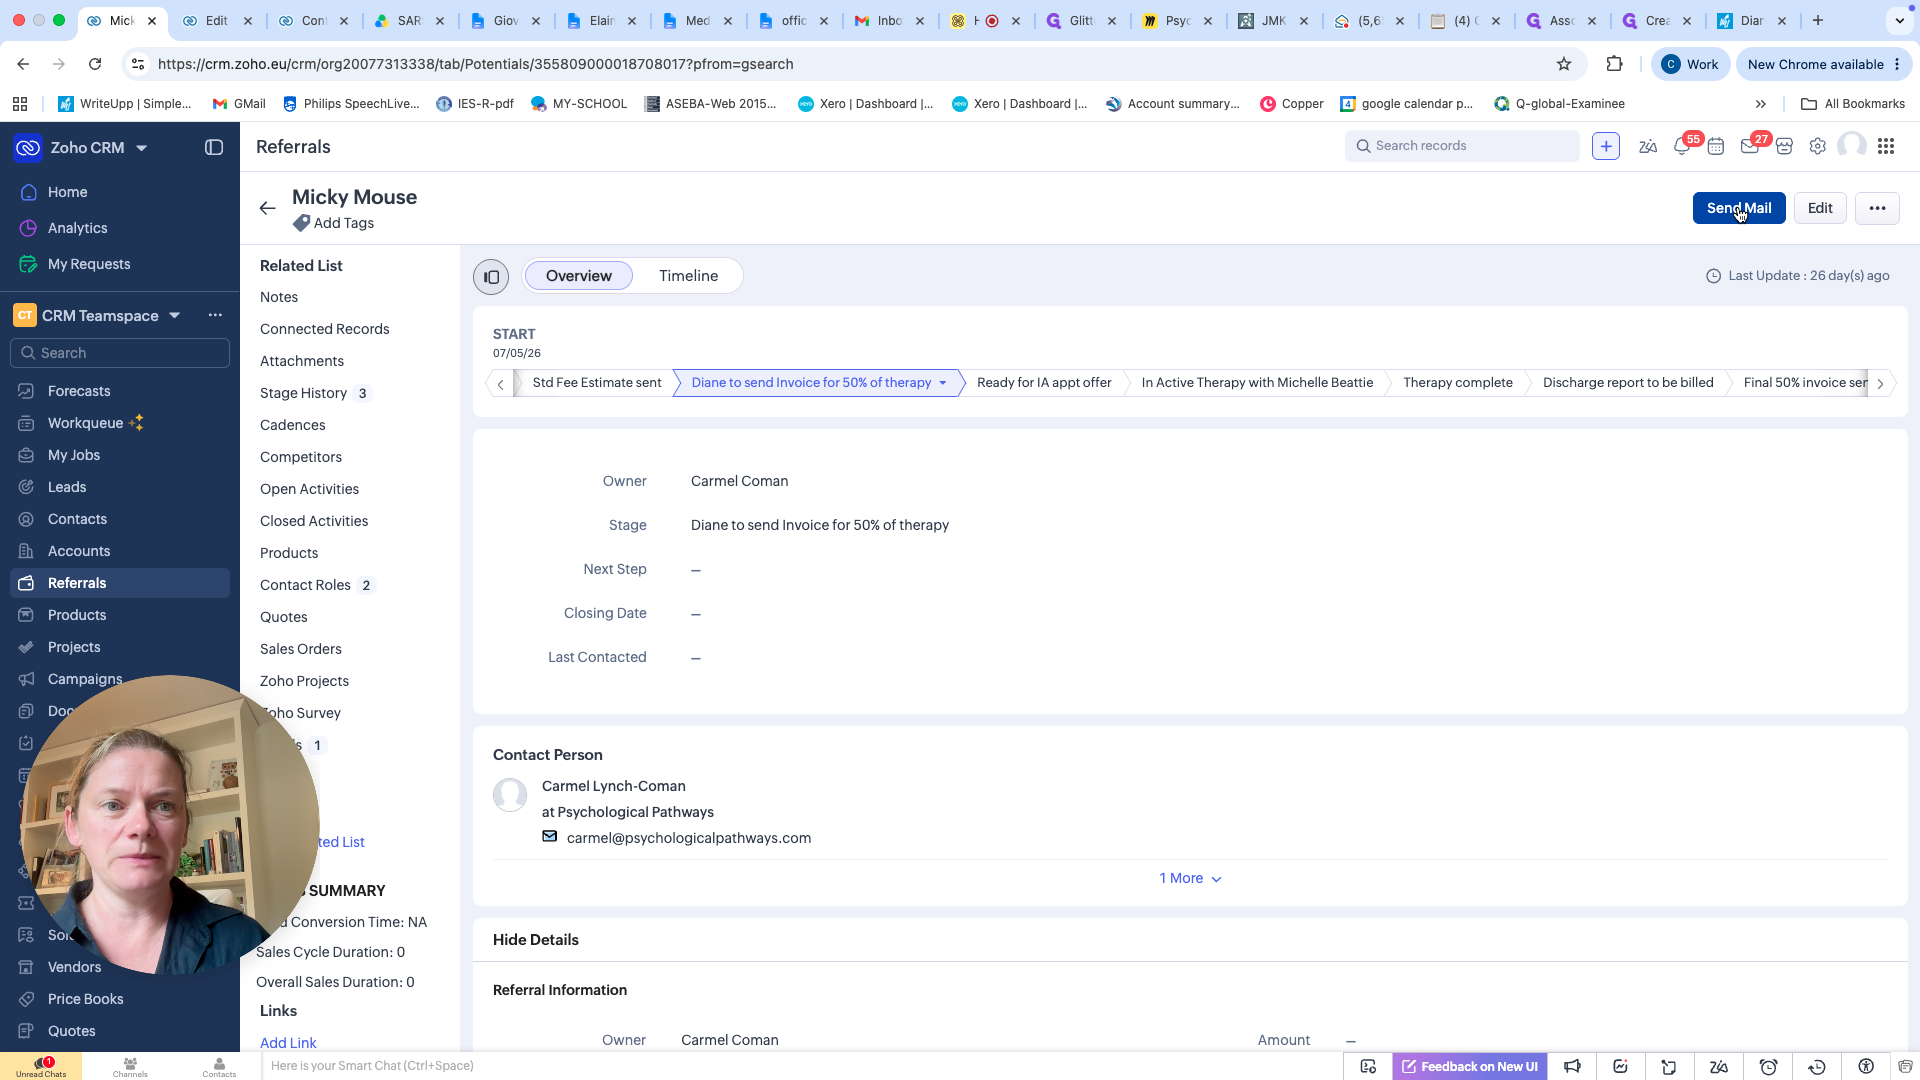Open the more actions ellipsis button
Viewport: 1920px width, 1080px height.
pos(1877,208)
